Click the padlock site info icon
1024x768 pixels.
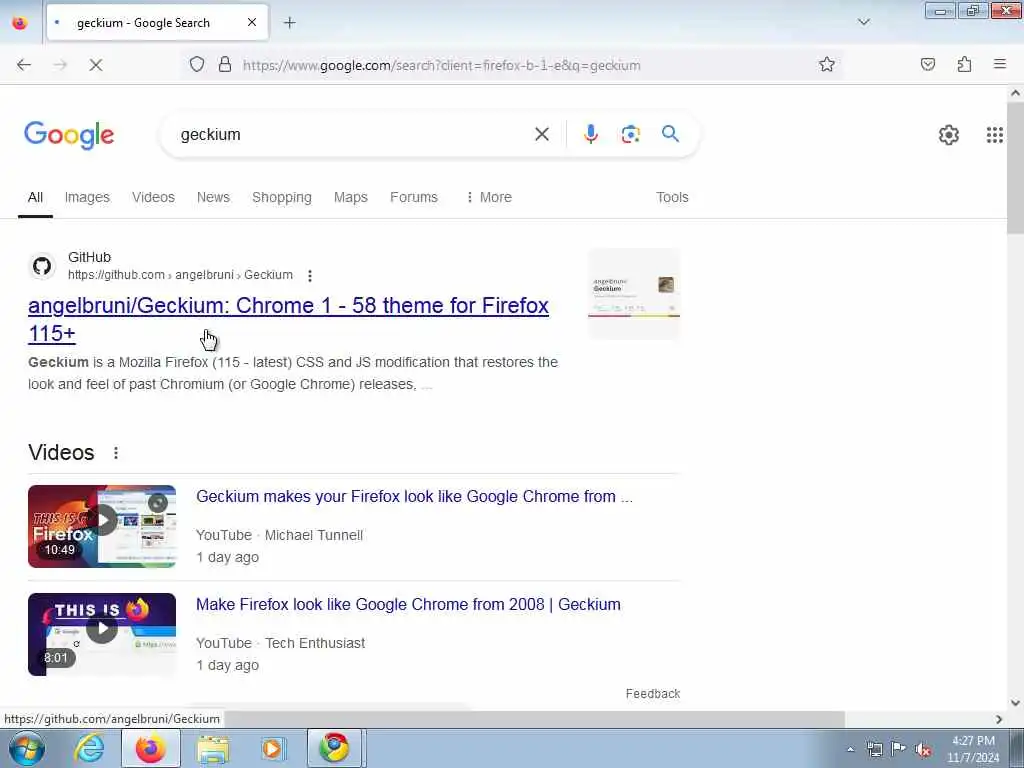pyautogui.click(x=225, y=65)
